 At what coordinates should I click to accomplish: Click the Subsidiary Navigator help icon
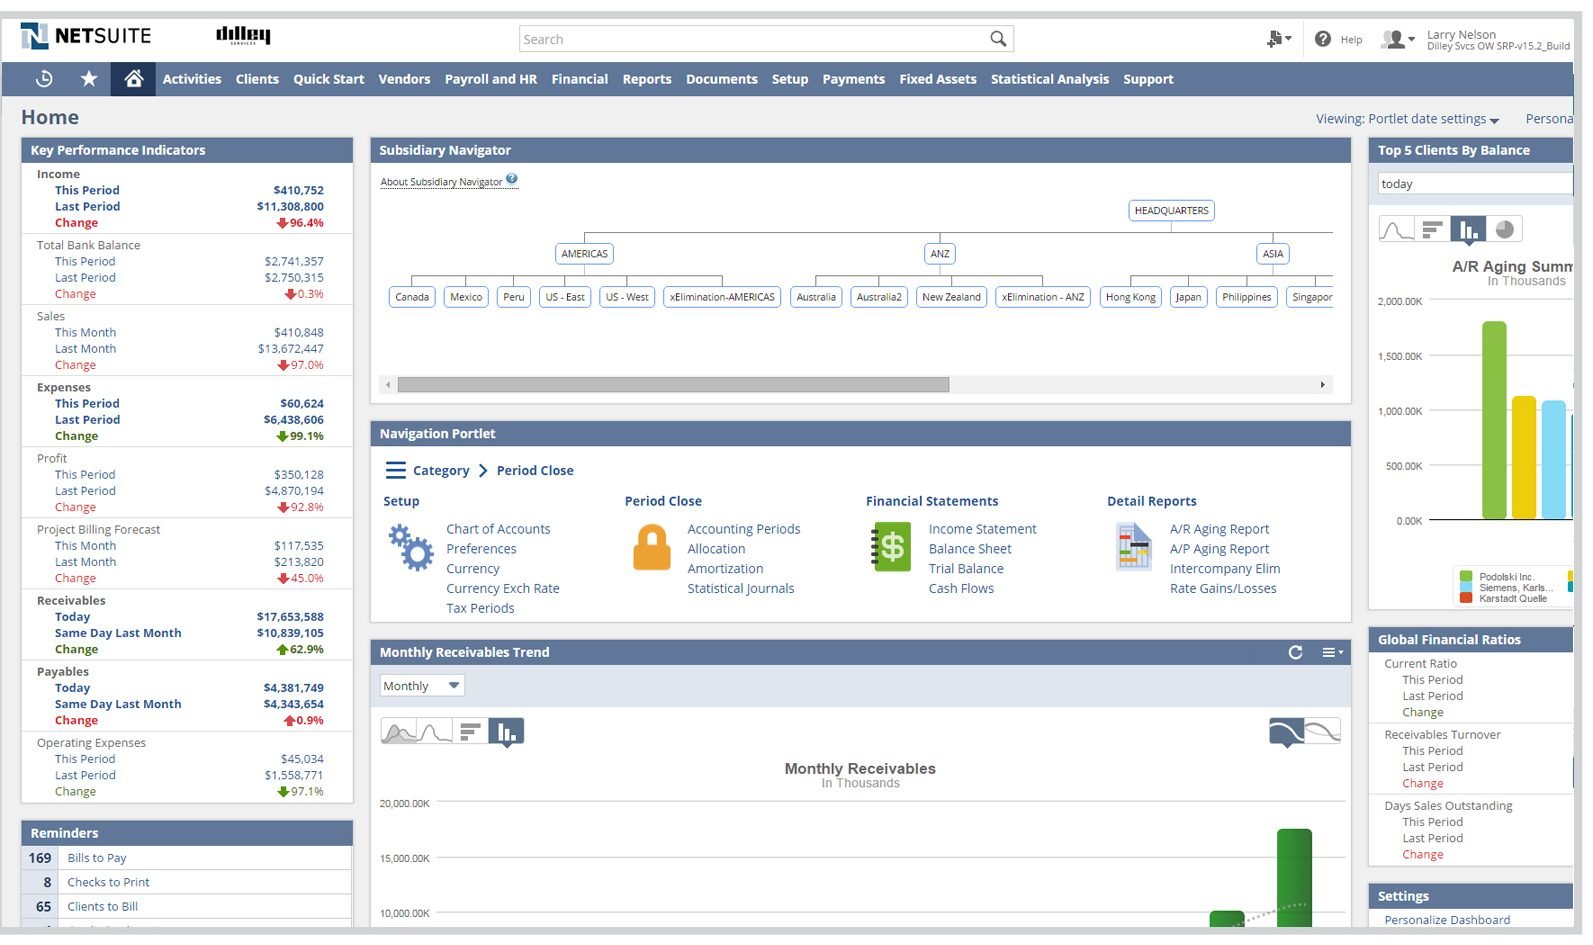(512, 180)
